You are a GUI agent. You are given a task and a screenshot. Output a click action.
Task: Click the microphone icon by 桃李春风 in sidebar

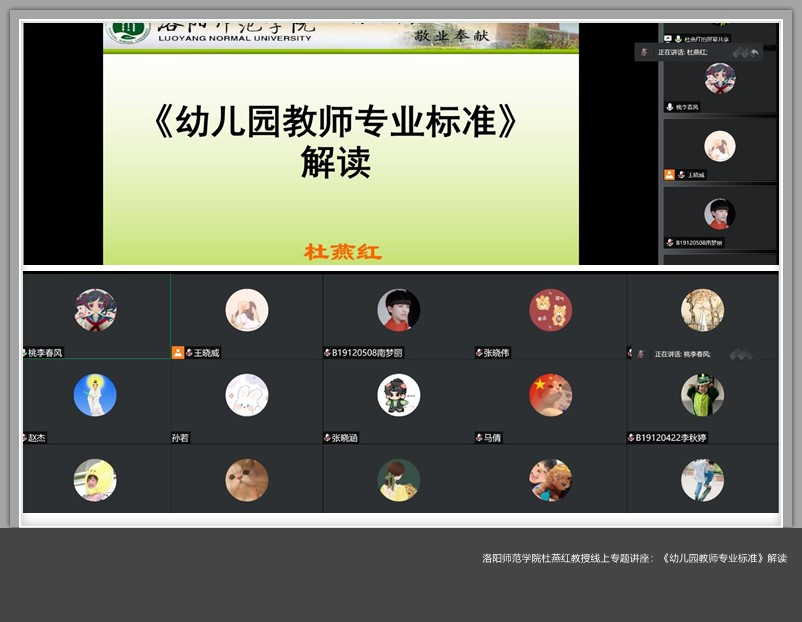point(670,107)
